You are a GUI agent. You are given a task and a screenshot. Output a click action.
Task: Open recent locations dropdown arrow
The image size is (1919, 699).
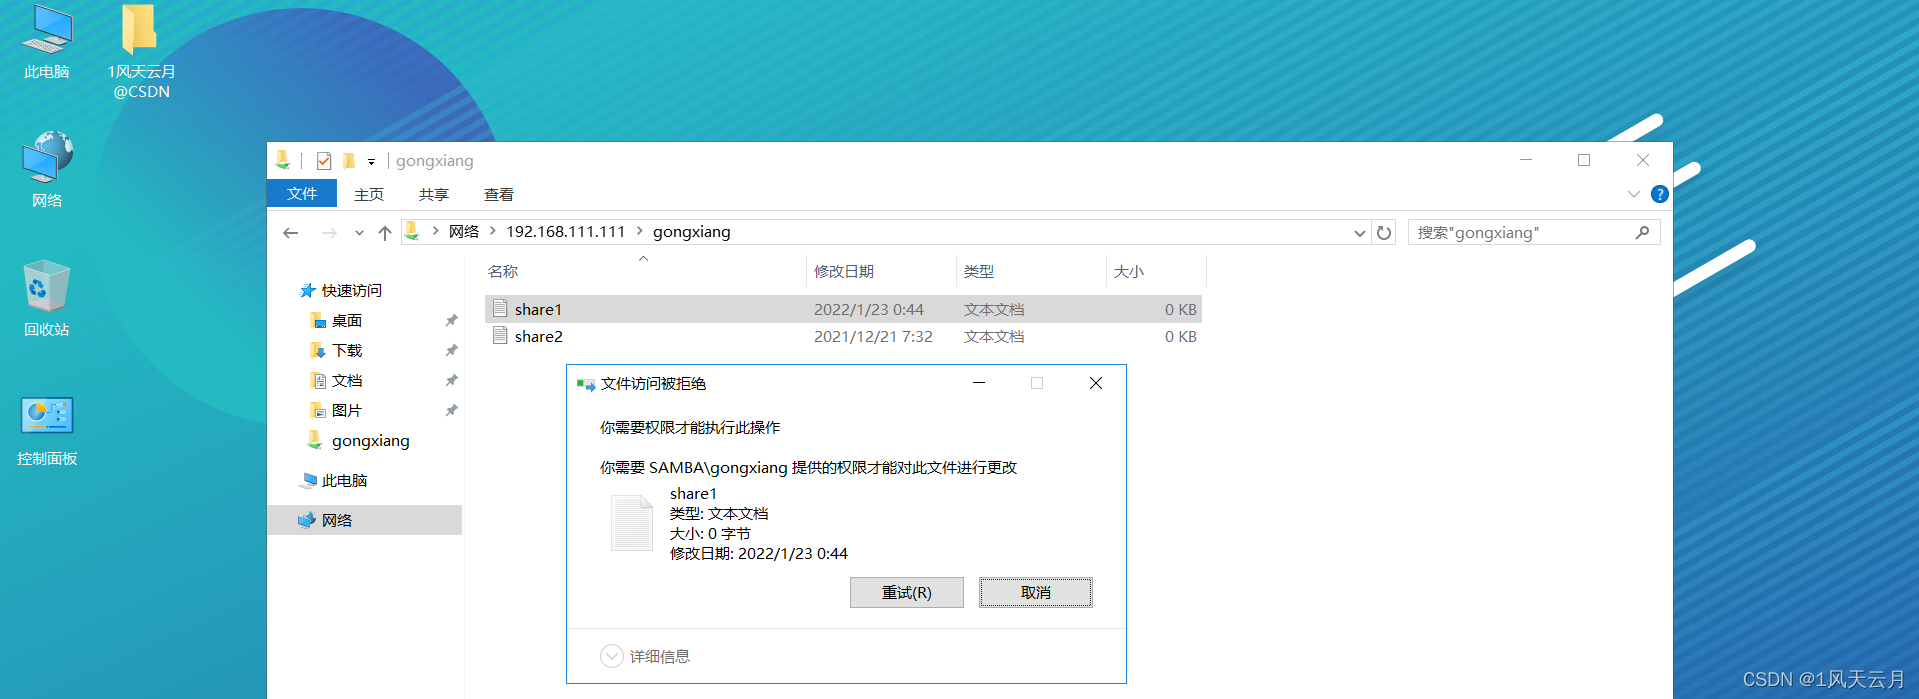[x=359, y=233]
